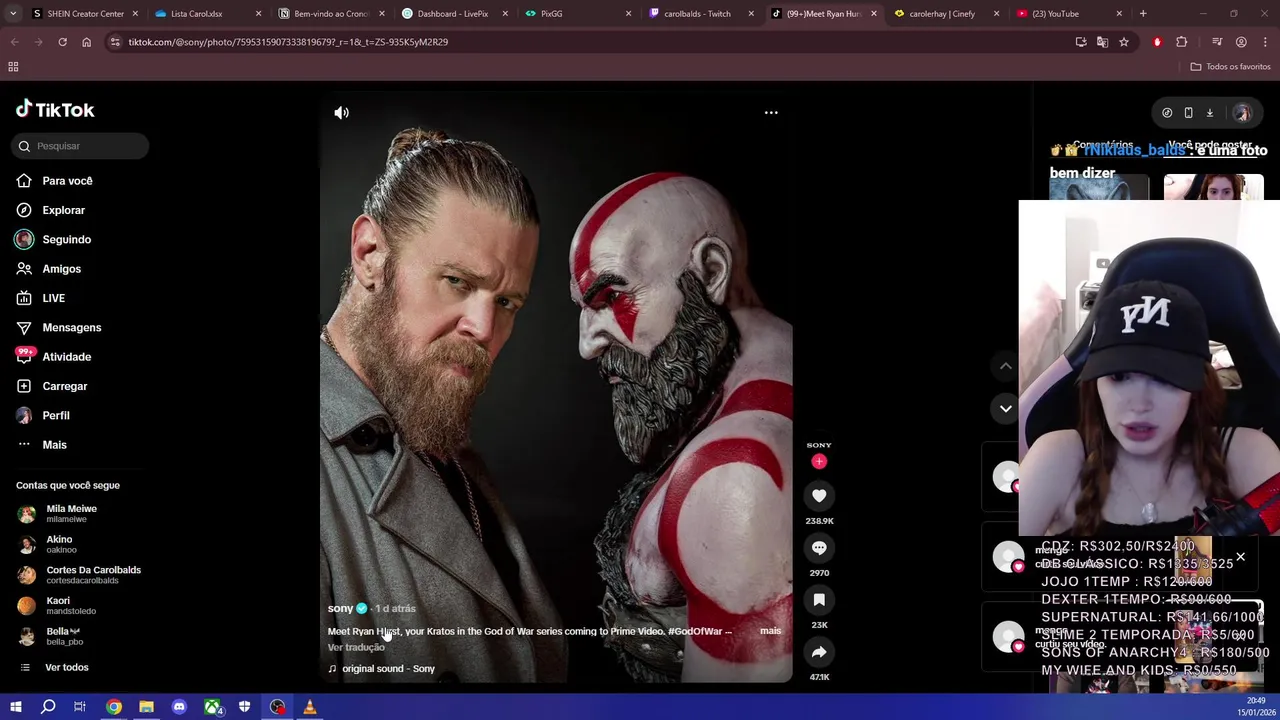Viewport: 1280px width, 720px height.
Task: Click the browser back arrow
Action: [14, 42]
